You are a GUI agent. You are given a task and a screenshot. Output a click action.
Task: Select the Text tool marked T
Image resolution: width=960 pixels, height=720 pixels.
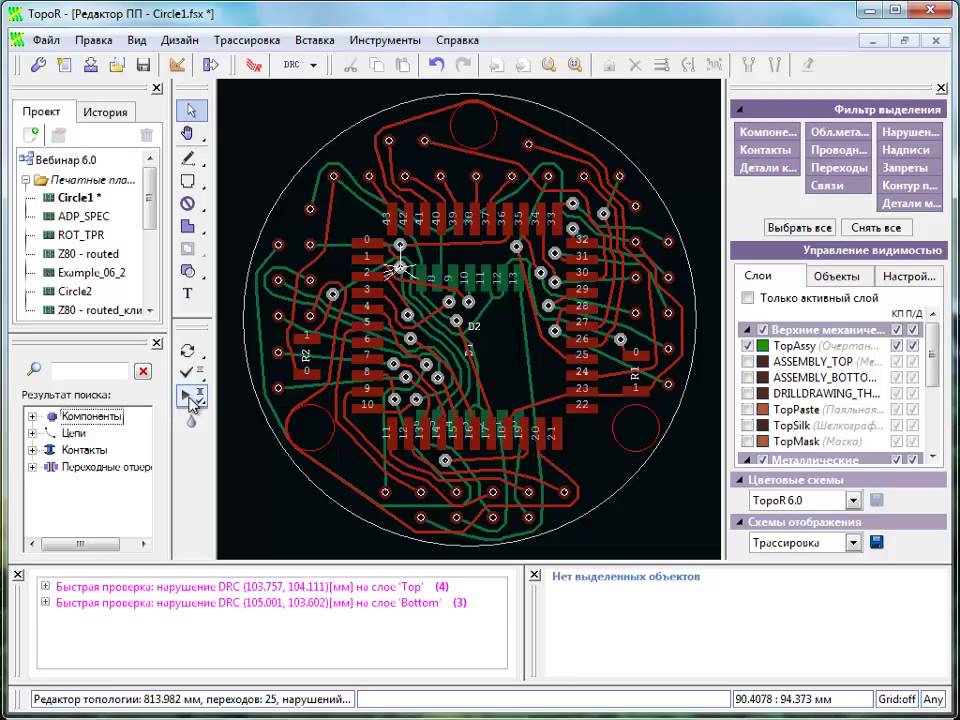[188, 294]
